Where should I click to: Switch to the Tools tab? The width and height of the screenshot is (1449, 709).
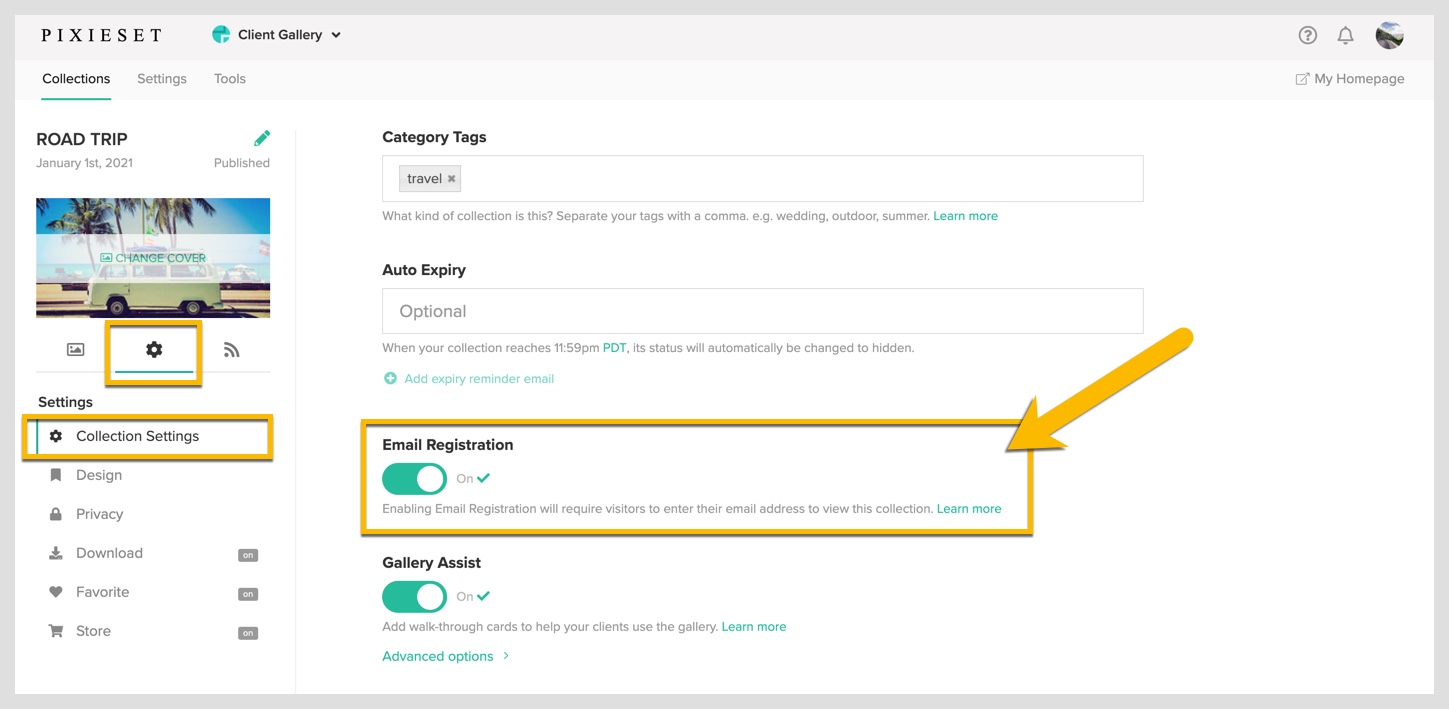click(x=230, y=79)
